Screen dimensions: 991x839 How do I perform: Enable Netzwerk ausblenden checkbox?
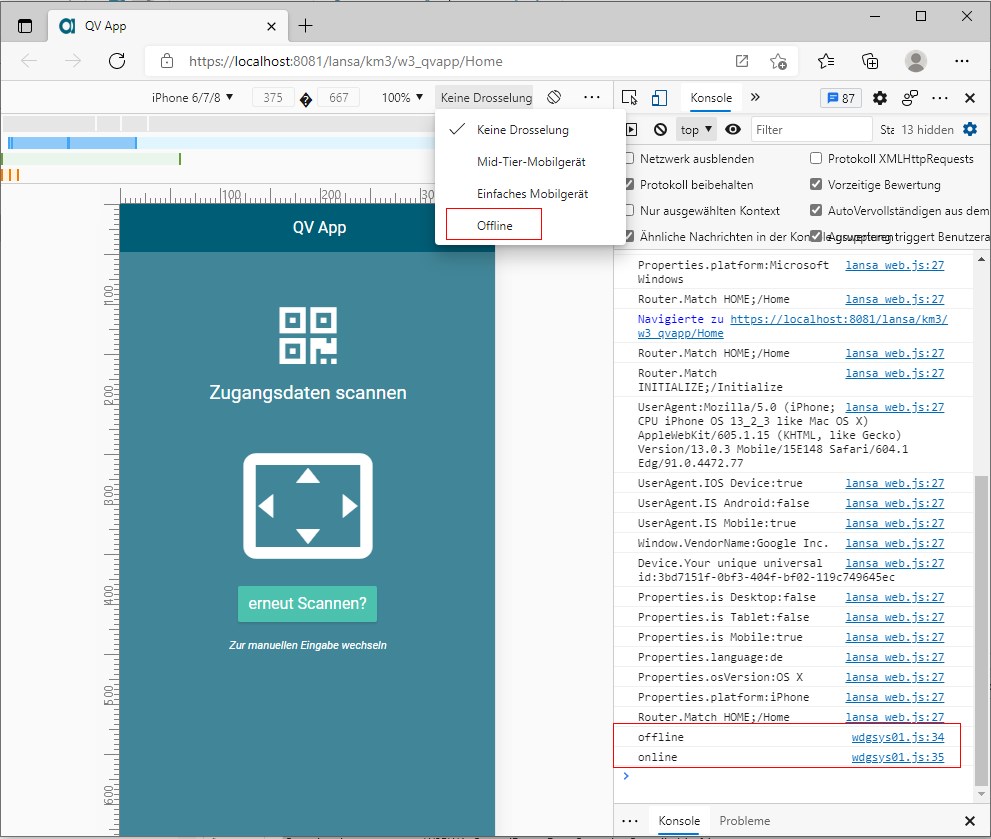pos(629,159)
